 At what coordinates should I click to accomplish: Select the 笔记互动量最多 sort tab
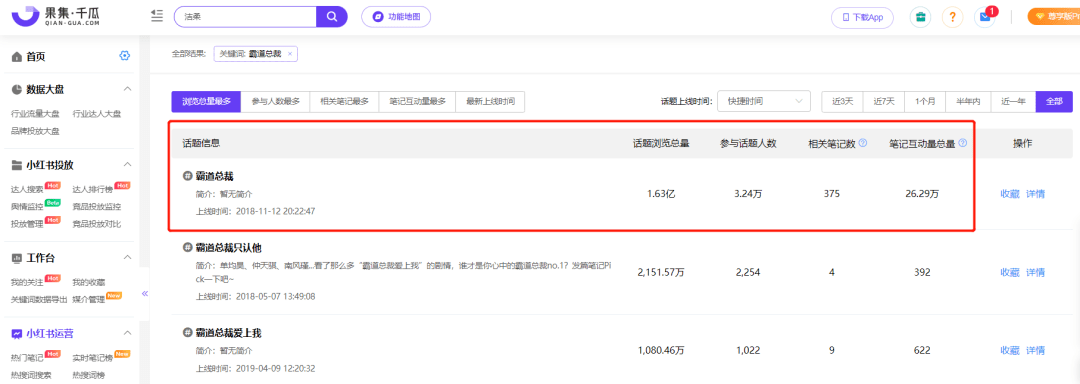pyautogui.click(x=417, y=101)
